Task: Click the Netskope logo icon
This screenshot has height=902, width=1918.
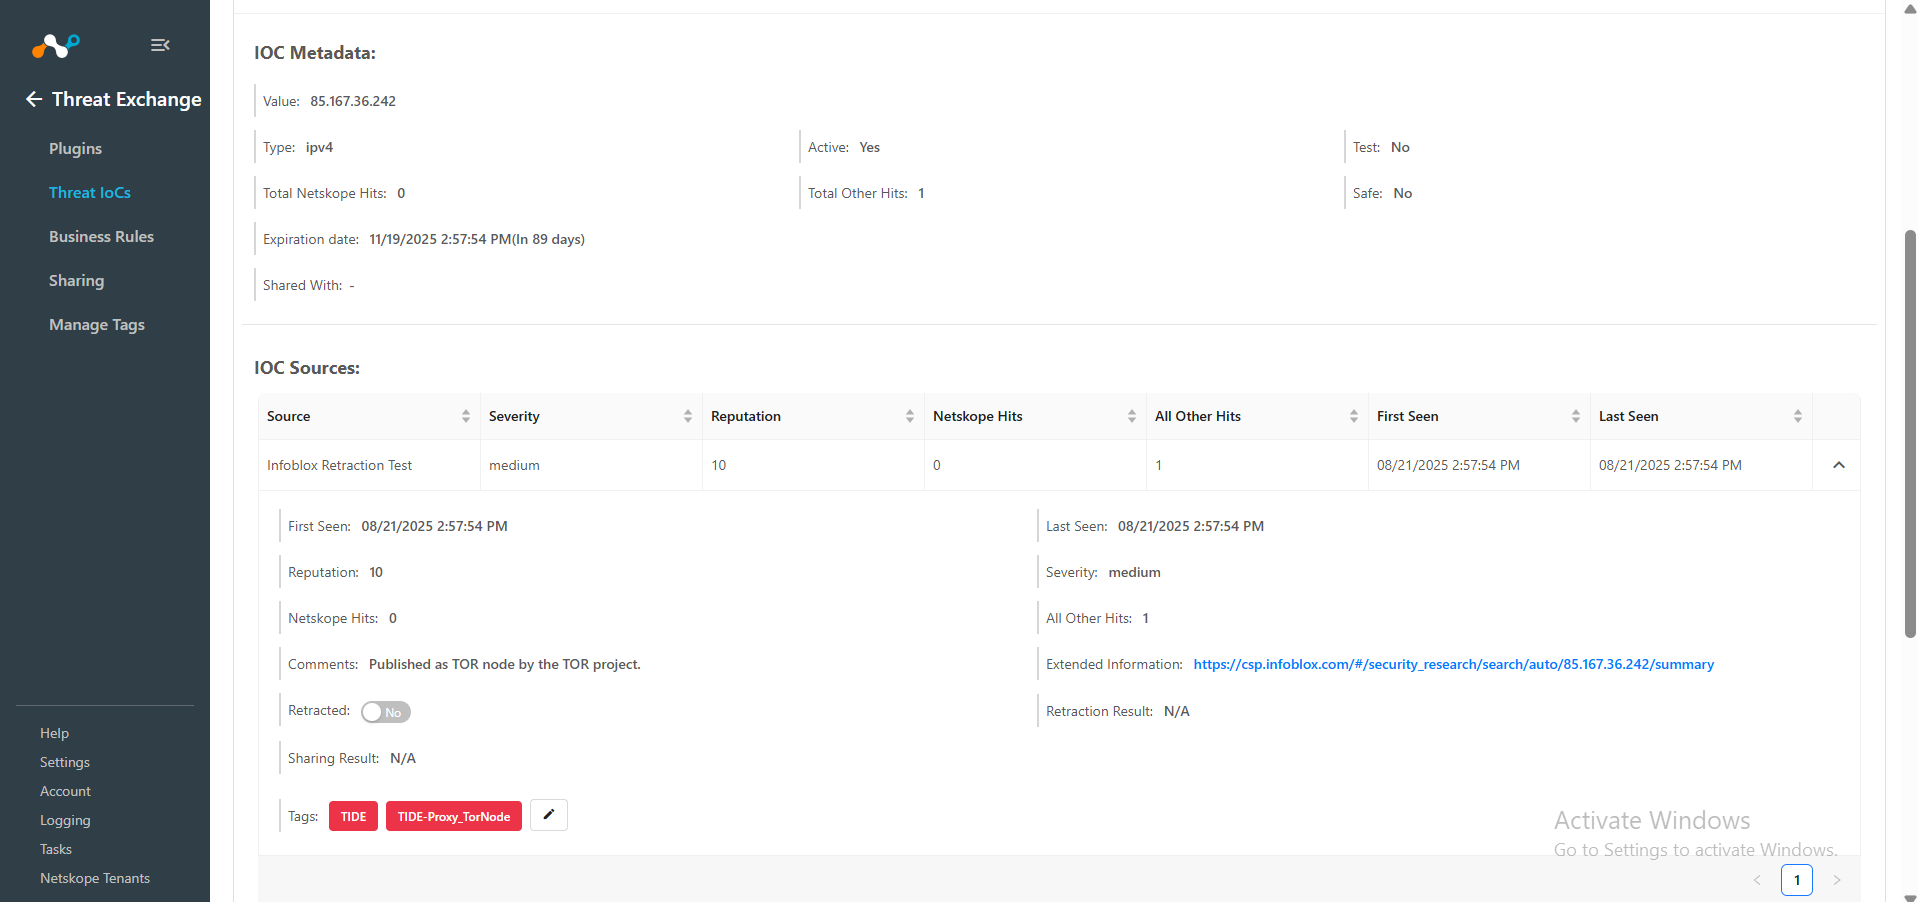Action: pos(55,45)
